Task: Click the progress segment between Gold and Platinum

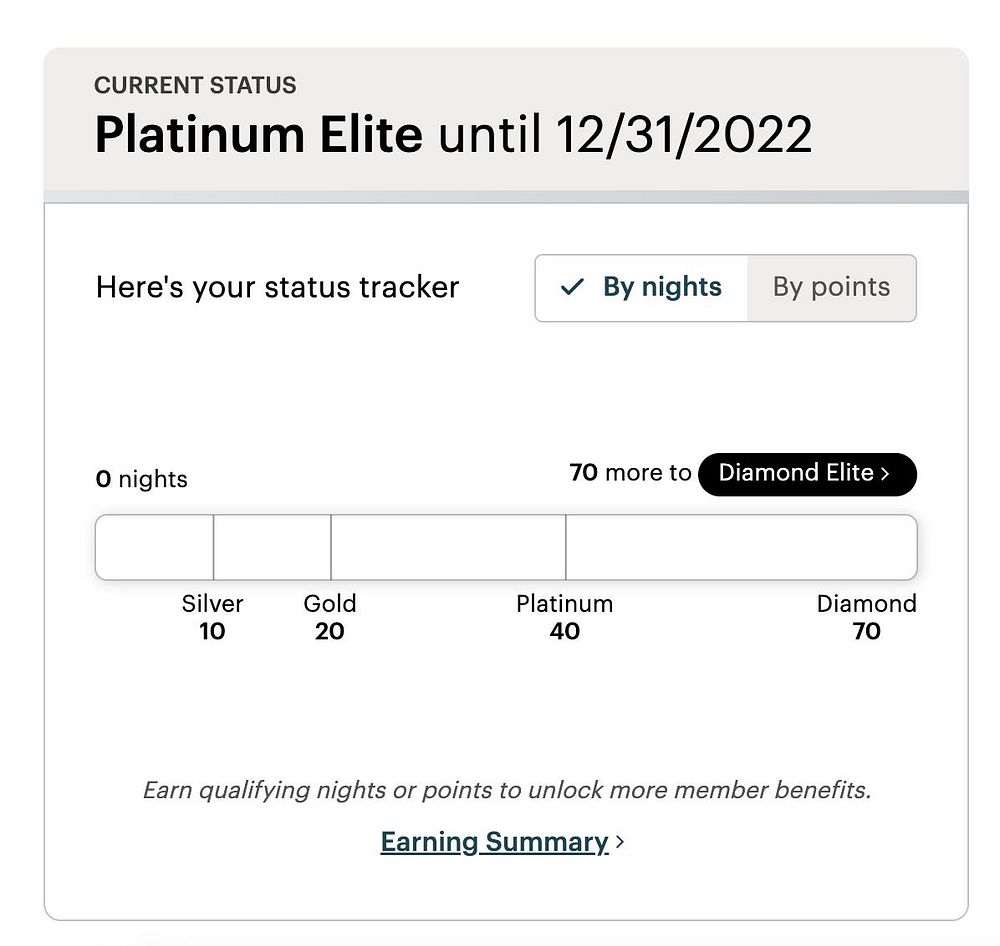Action: (448, 547)
